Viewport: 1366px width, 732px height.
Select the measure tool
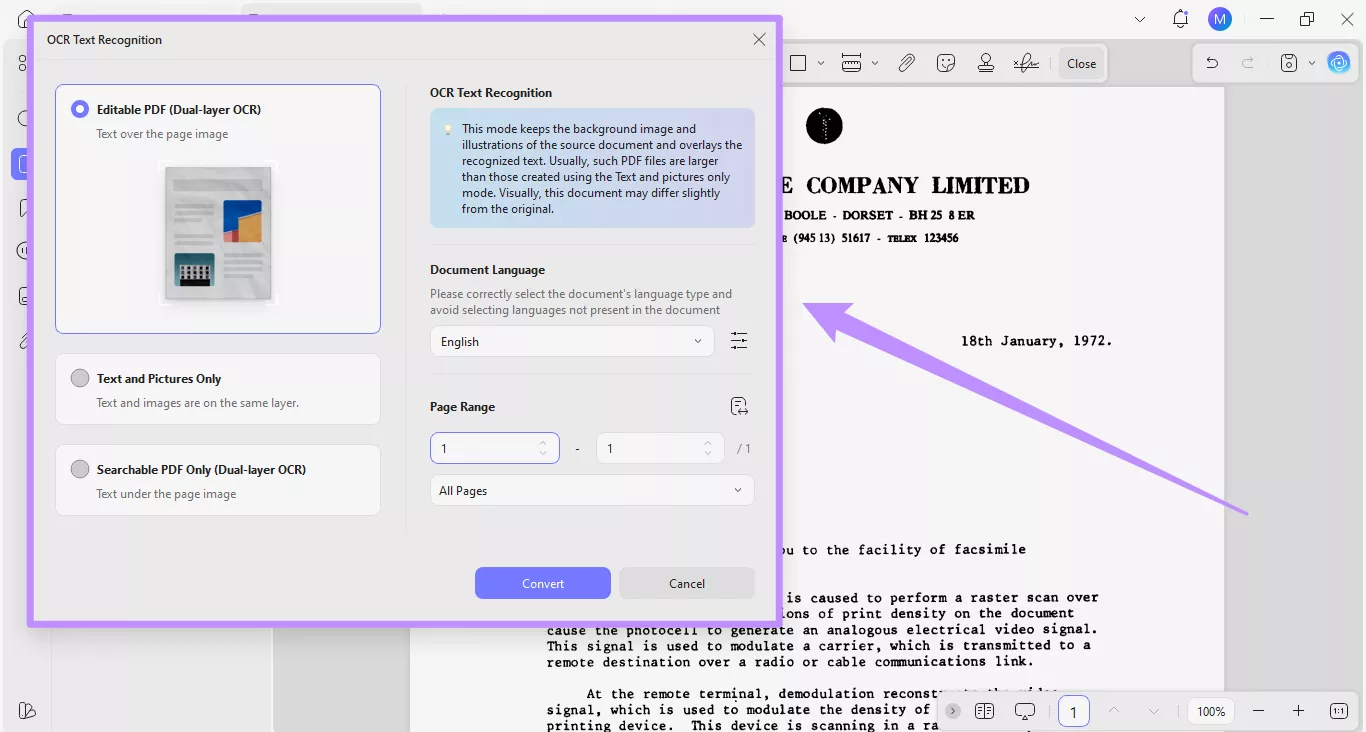(849, 62)
